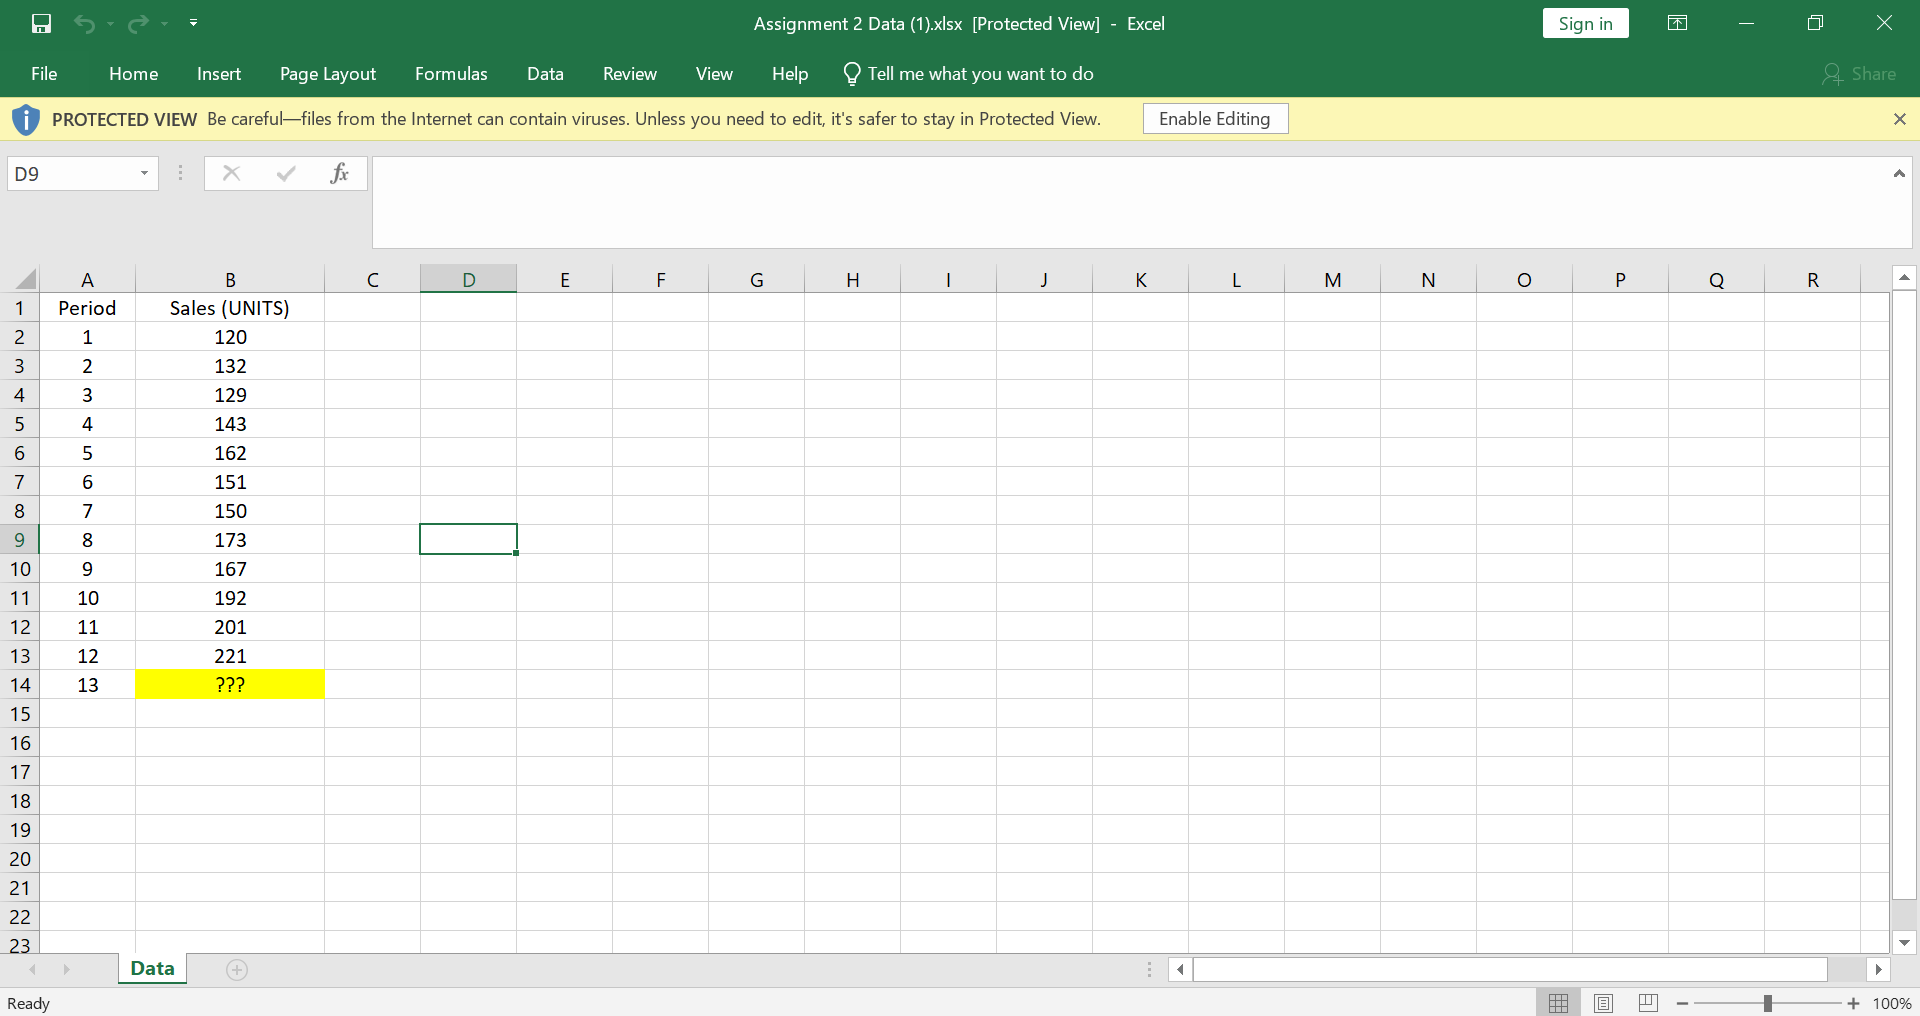The image size is (1920, 1016).
Task: Click the Save icon
Action: click(x=40, y=23)
